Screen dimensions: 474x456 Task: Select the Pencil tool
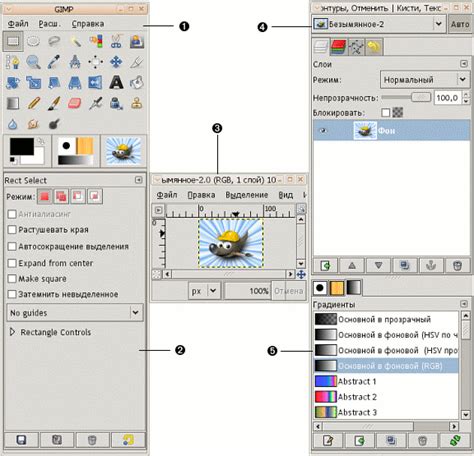pos(33,103)
